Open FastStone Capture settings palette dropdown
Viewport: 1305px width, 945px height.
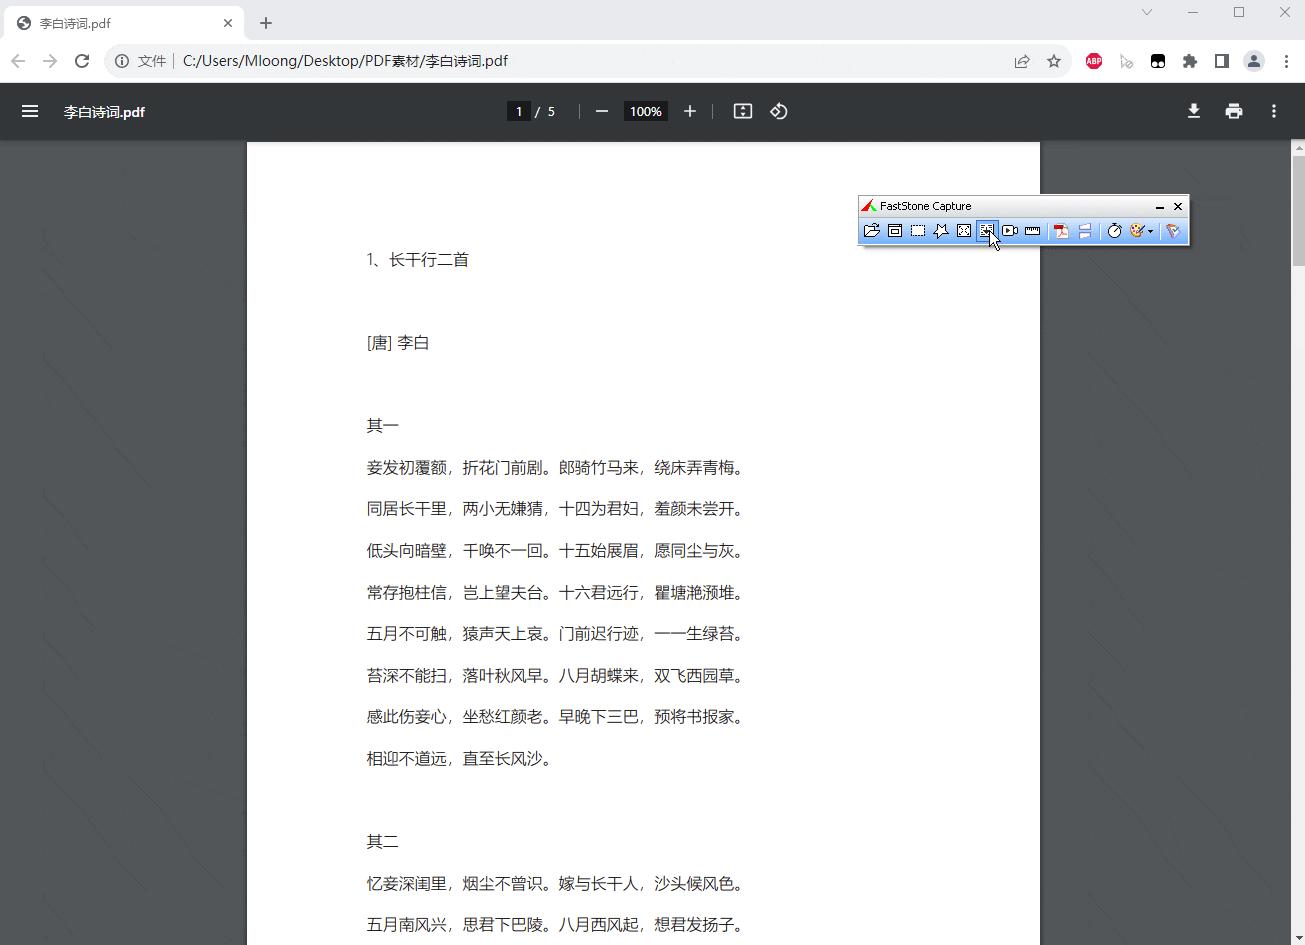[1141, 231]
